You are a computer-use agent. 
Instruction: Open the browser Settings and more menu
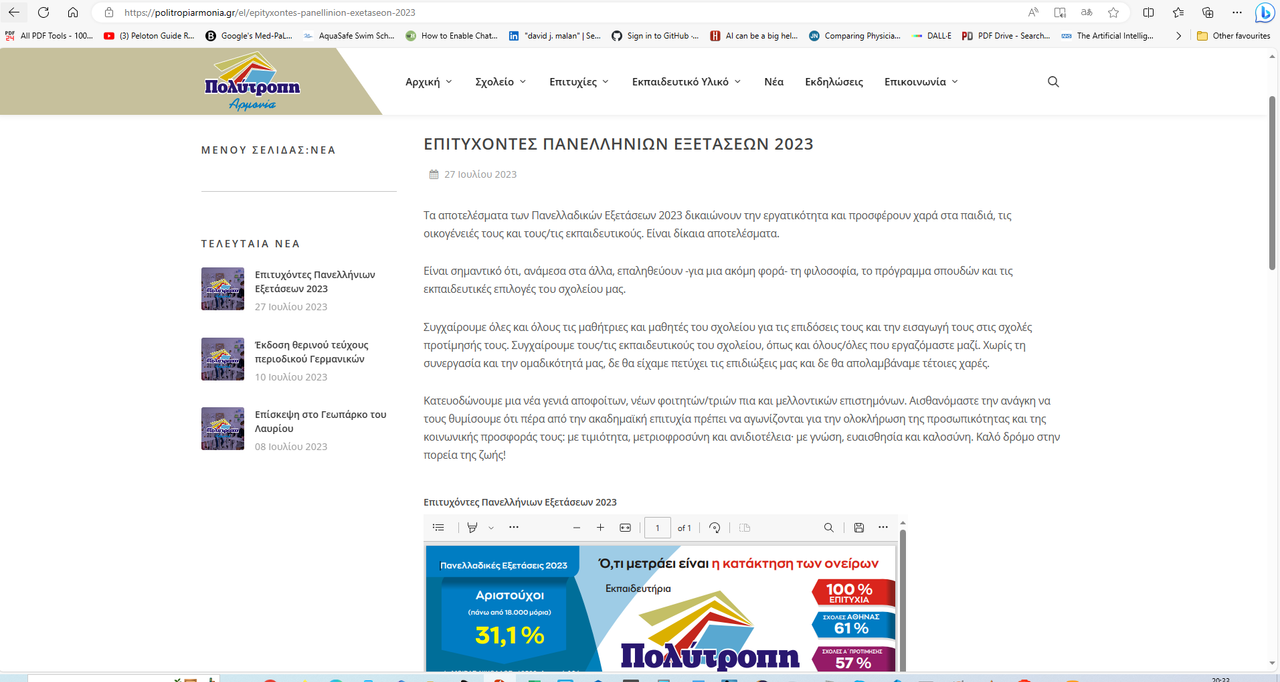pyautogui.click(x=1237, y=12)
